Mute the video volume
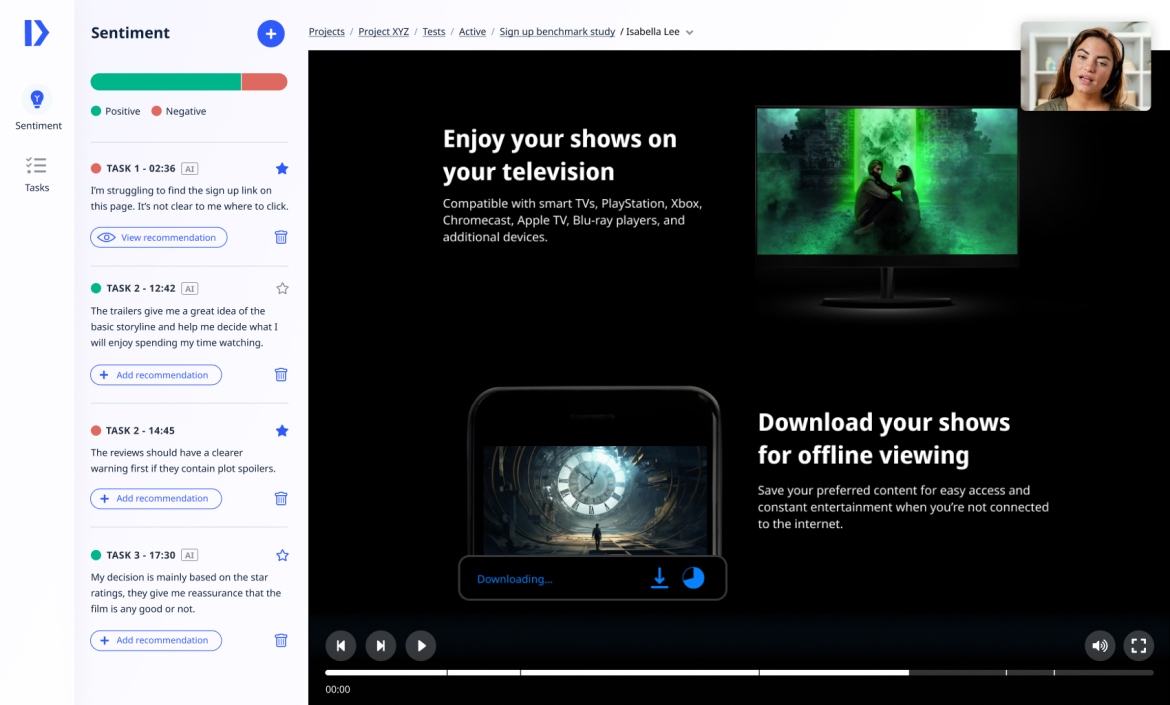Viewport: 1170px width, 705px height. point(1100,645)
